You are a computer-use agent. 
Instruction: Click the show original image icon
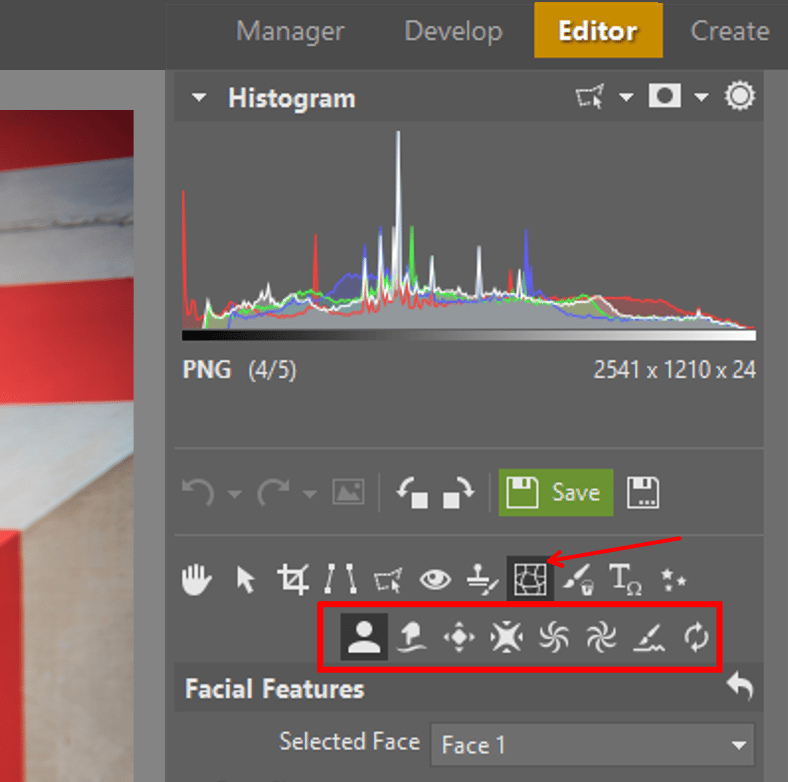coord(348,492)
